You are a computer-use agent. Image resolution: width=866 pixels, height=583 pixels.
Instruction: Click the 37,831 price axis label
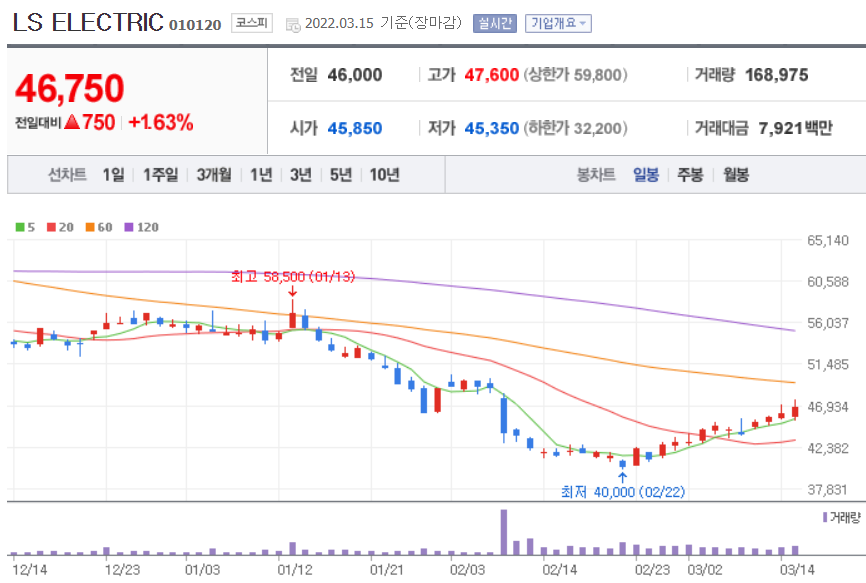(827, 490)
